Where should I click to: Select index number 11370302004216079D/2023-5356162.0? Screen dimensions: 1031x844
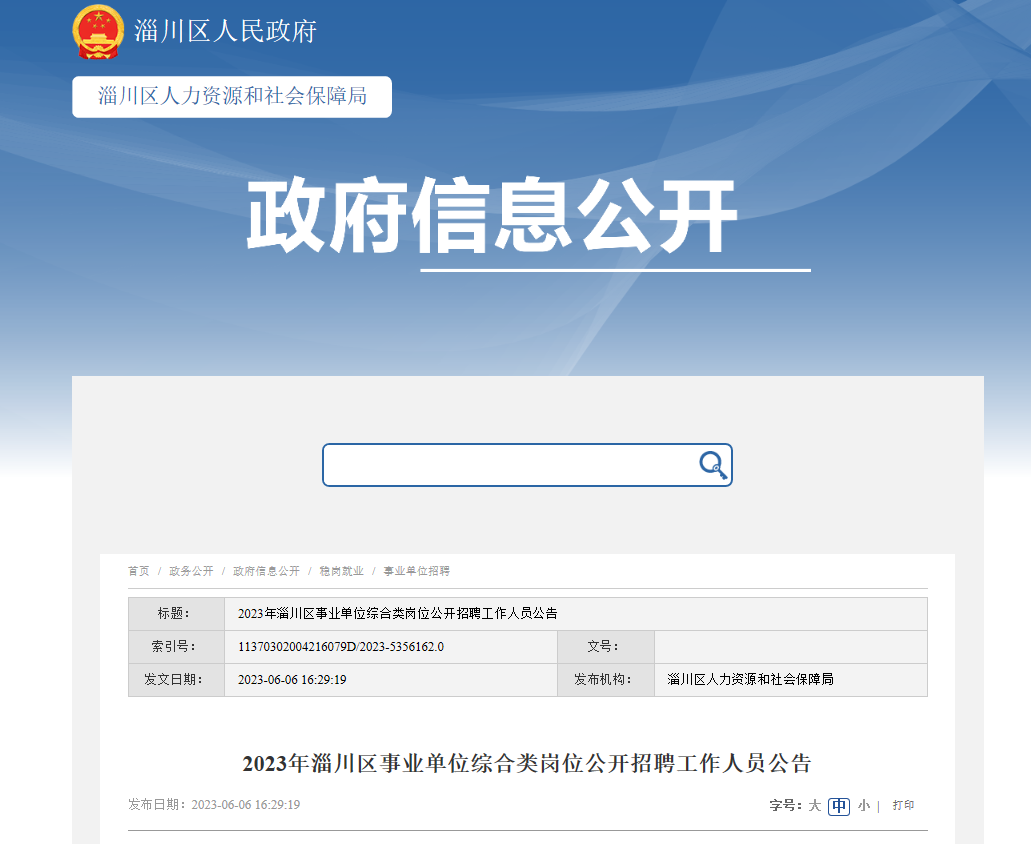click(341, 647)
